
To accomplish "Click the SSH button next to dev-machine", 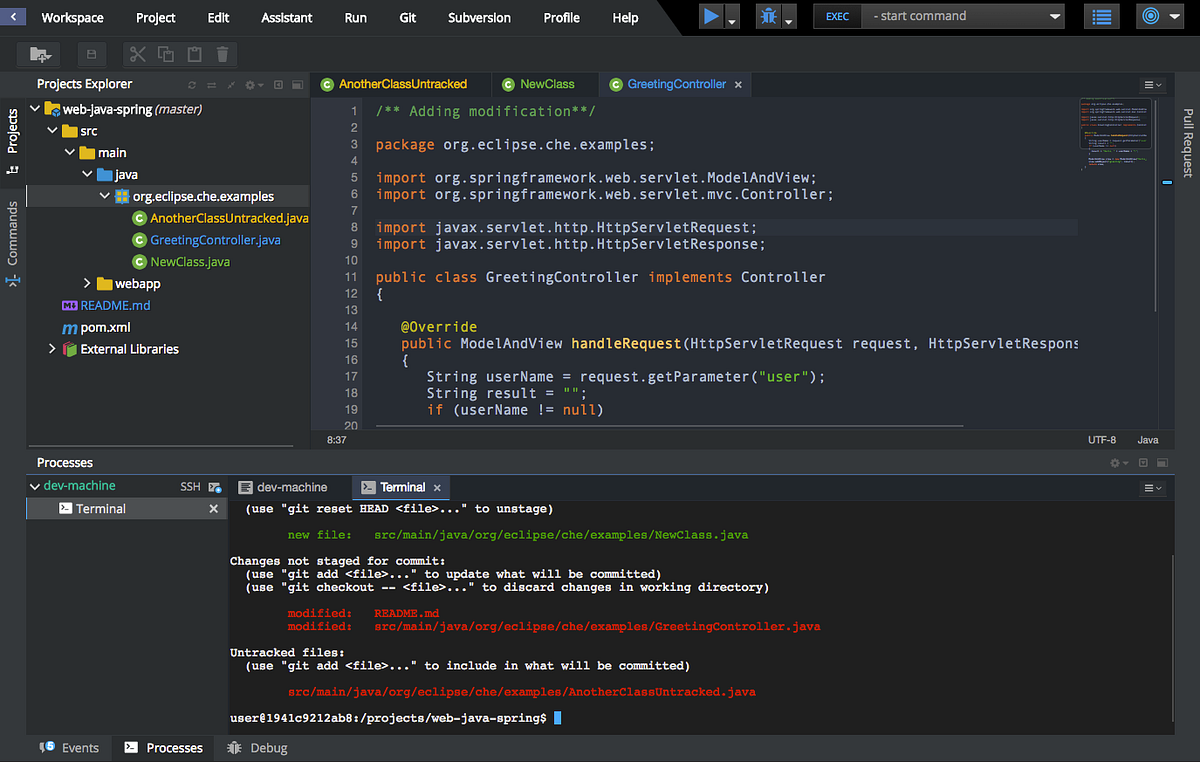I will (190, 487).
